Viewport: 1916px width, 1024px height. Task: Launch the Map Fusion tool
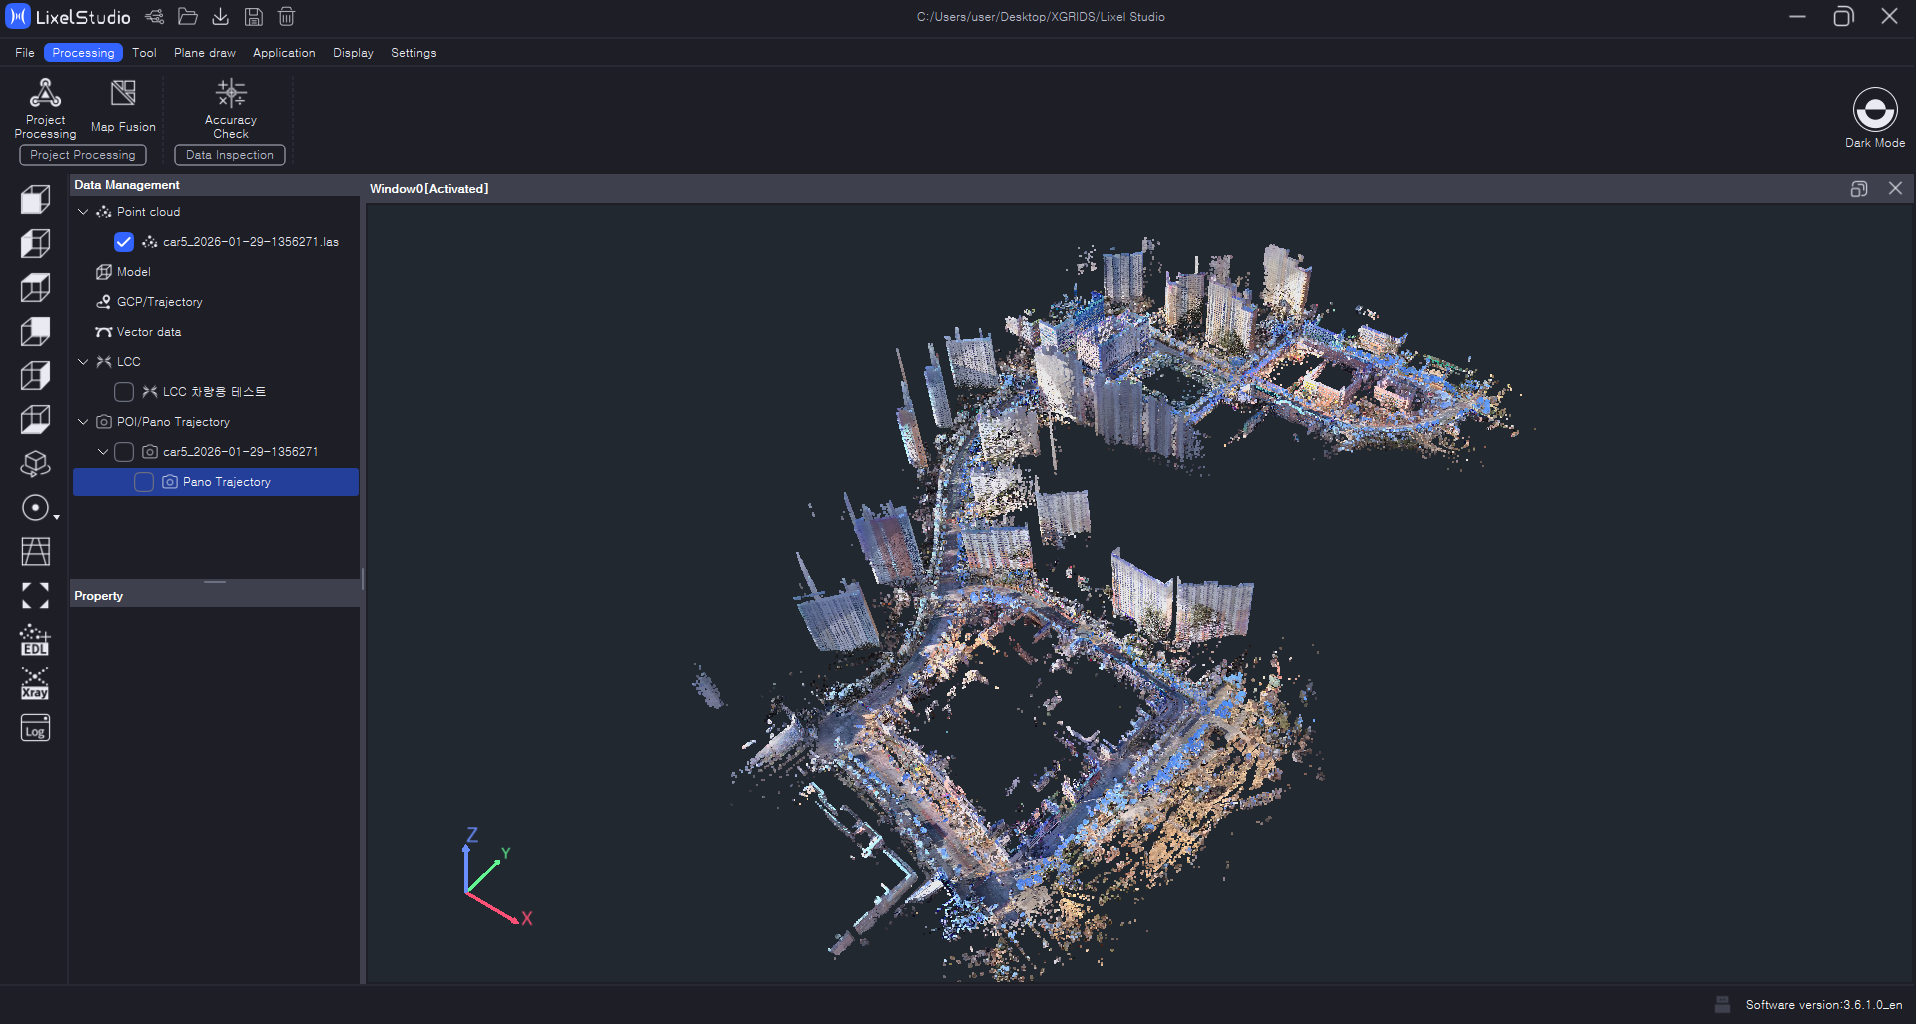click(123, 107)
